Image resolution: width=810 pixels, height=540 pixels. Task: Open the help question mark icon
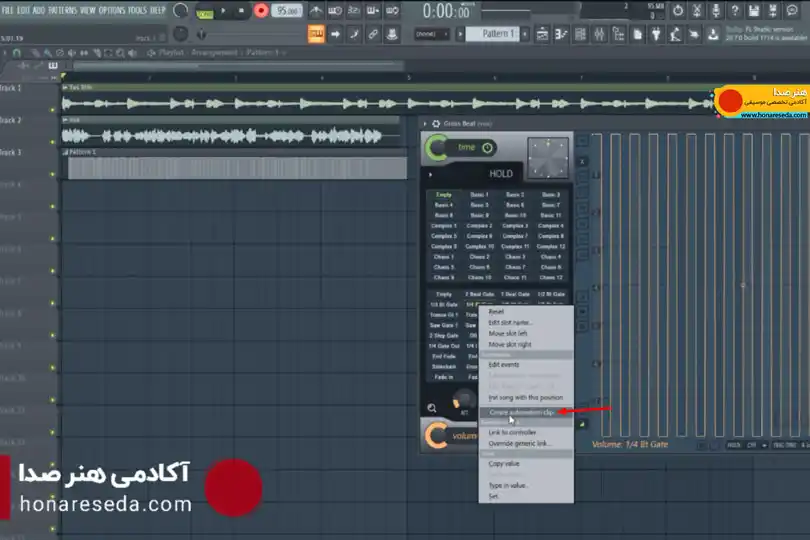735,10
